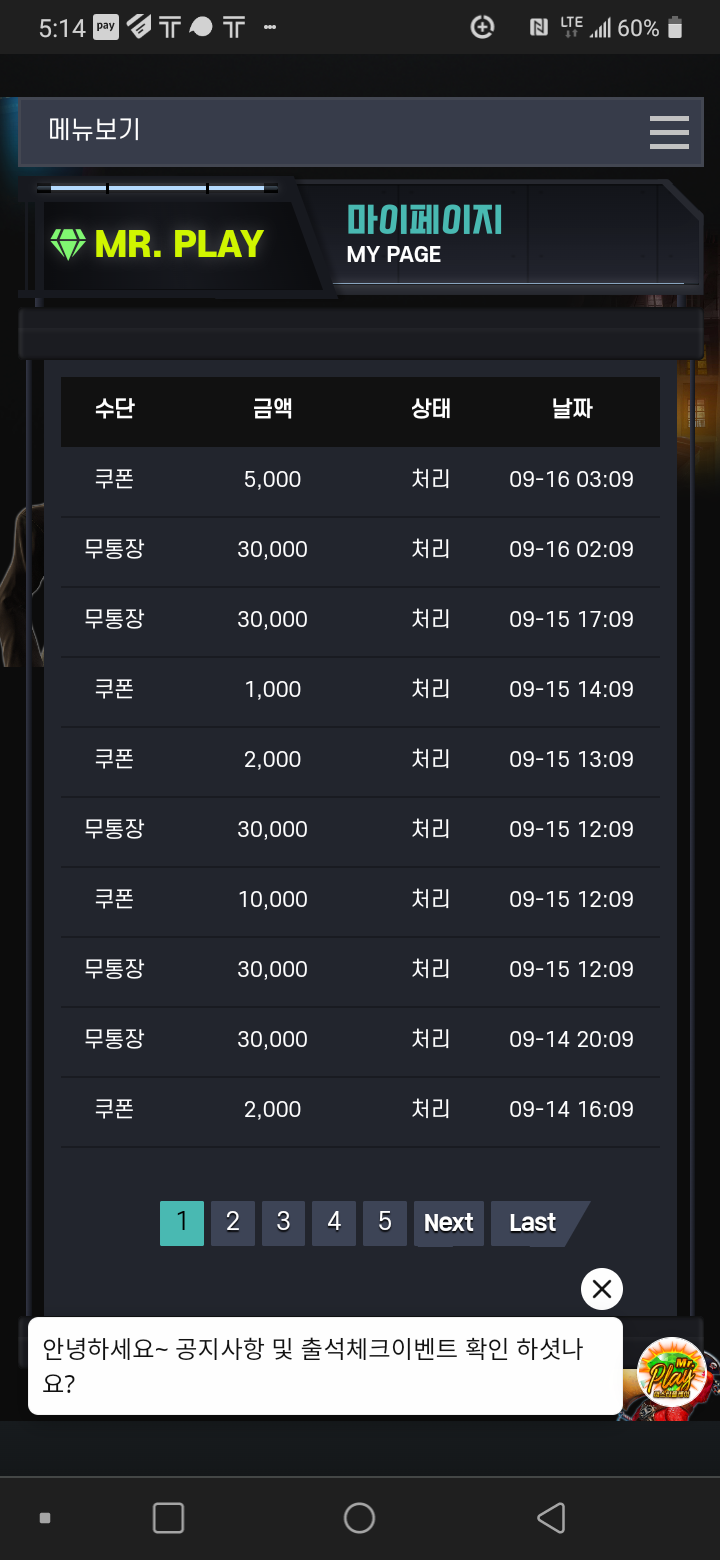Close the chat popup with X icon

602,1289
